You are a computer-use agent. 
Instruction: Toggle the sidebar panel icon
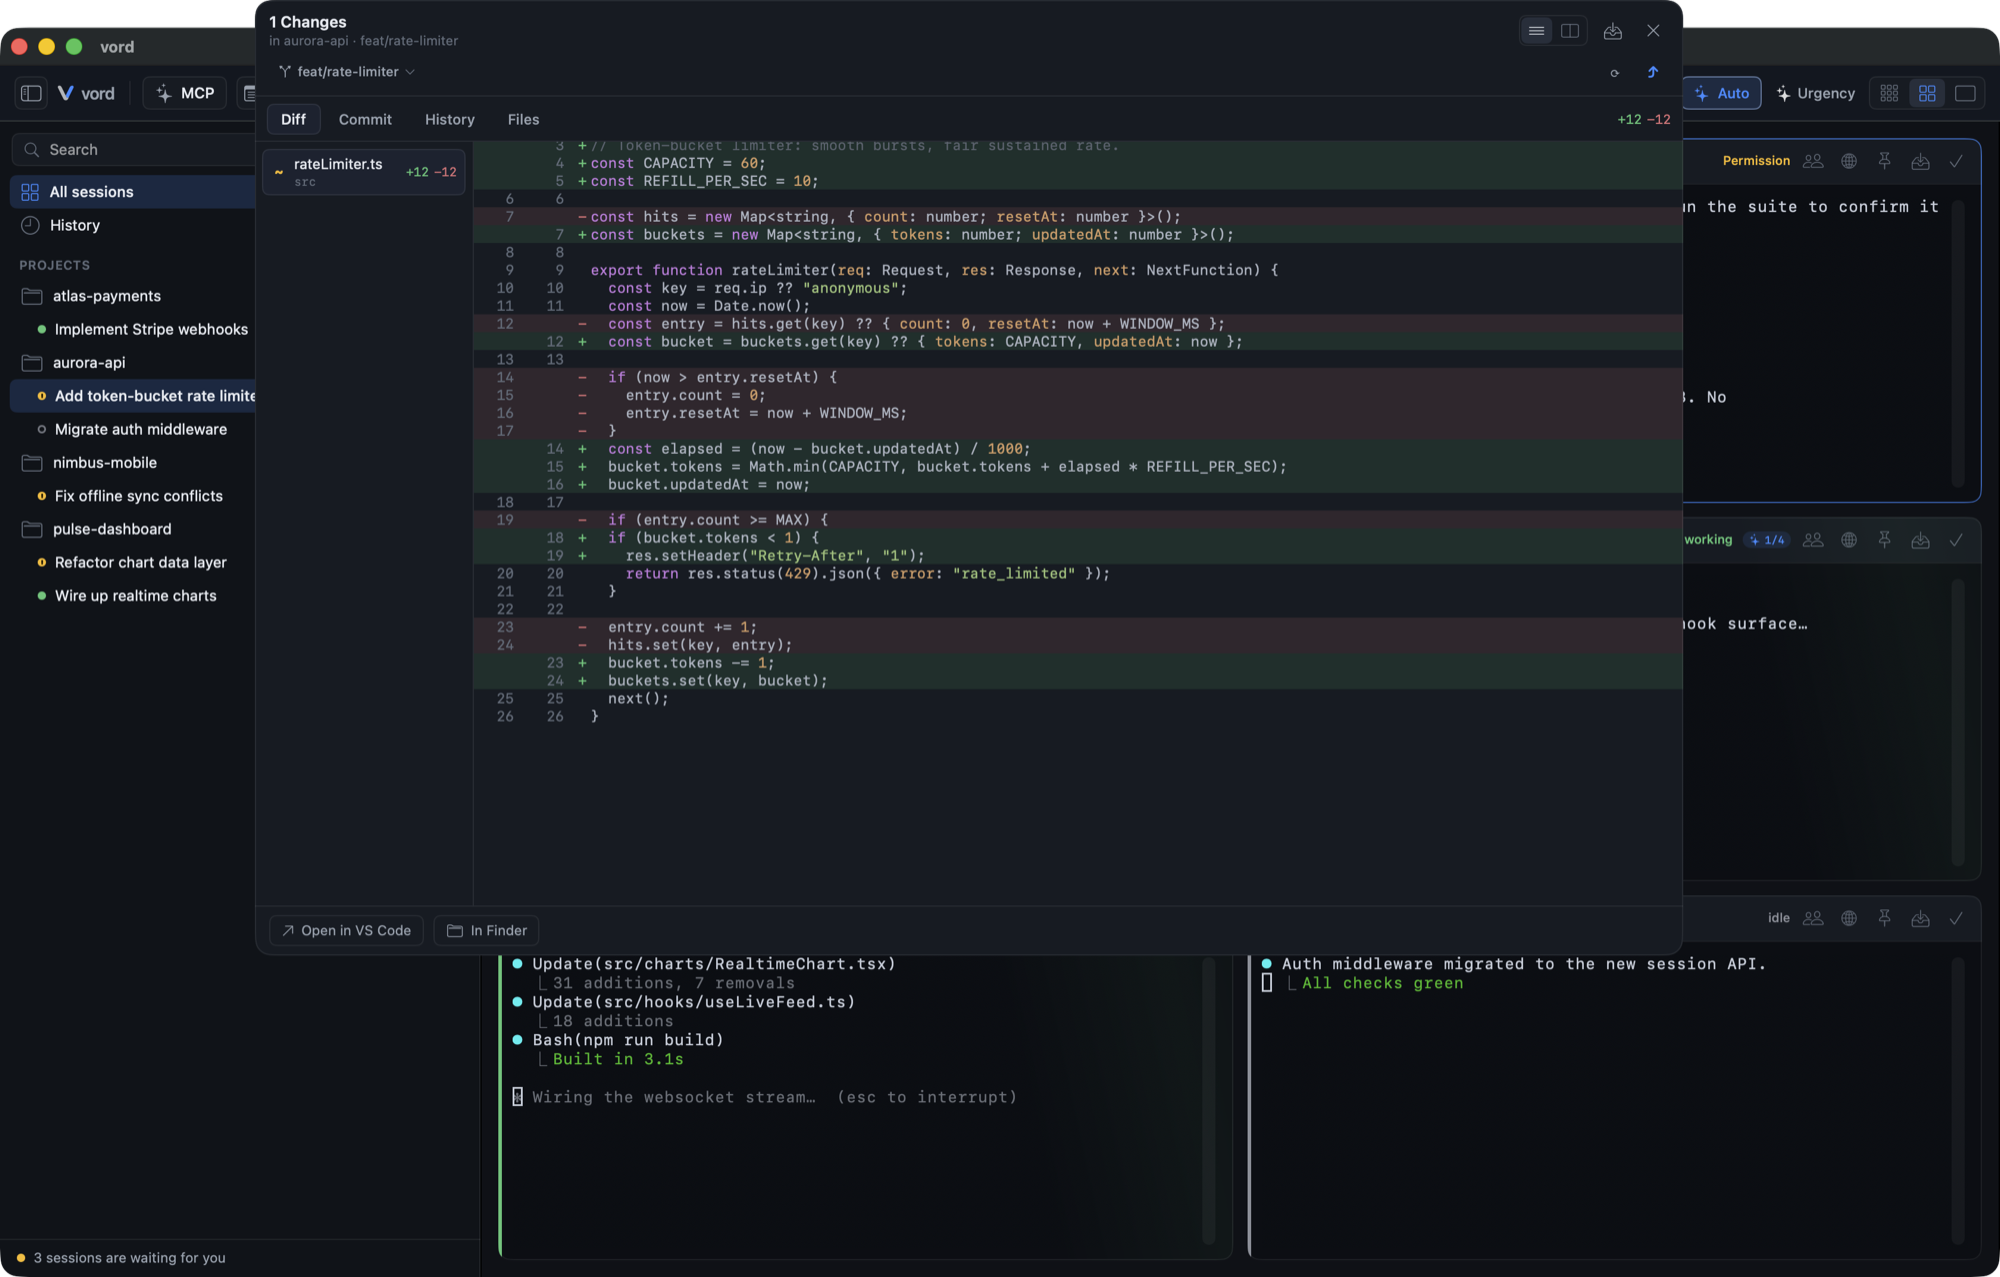tap(31, 93)
